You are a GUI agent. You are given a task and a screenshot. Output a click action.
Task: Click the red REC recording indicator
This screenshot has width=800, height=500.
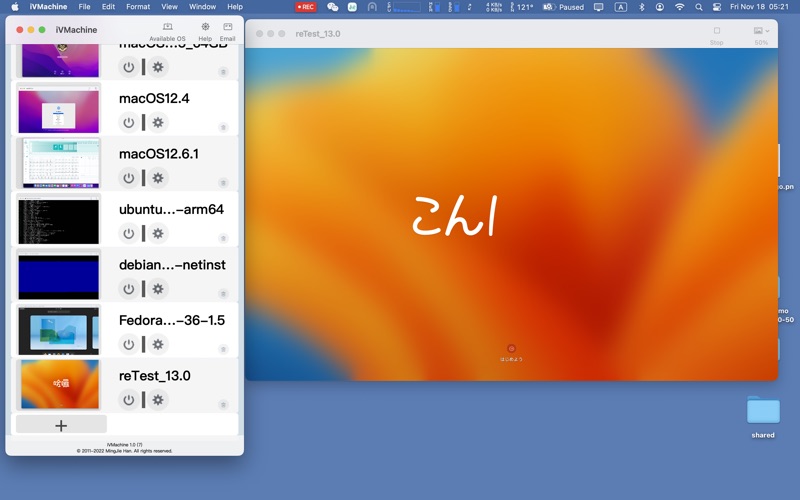click(x=306, y=7)
